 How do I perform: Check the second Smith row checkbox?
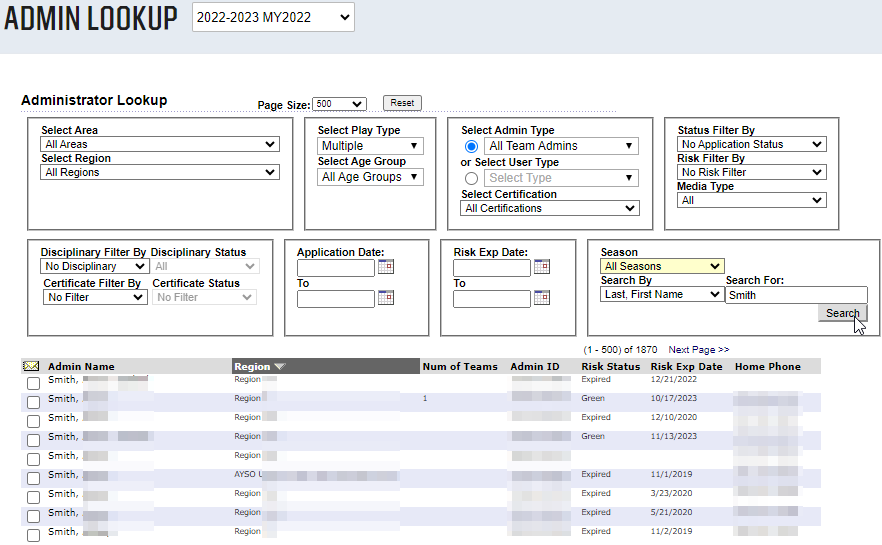33,402
